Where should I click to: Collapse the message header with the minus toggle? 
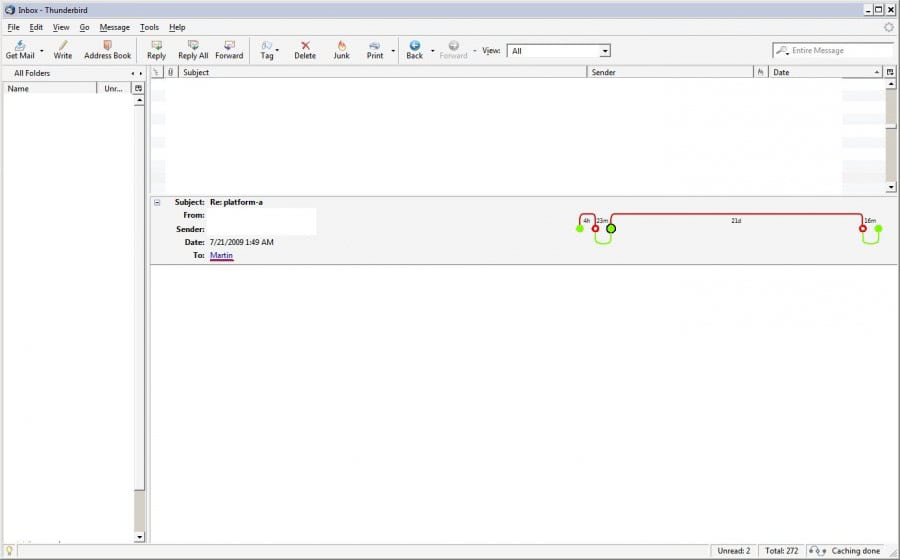(157, 202)
